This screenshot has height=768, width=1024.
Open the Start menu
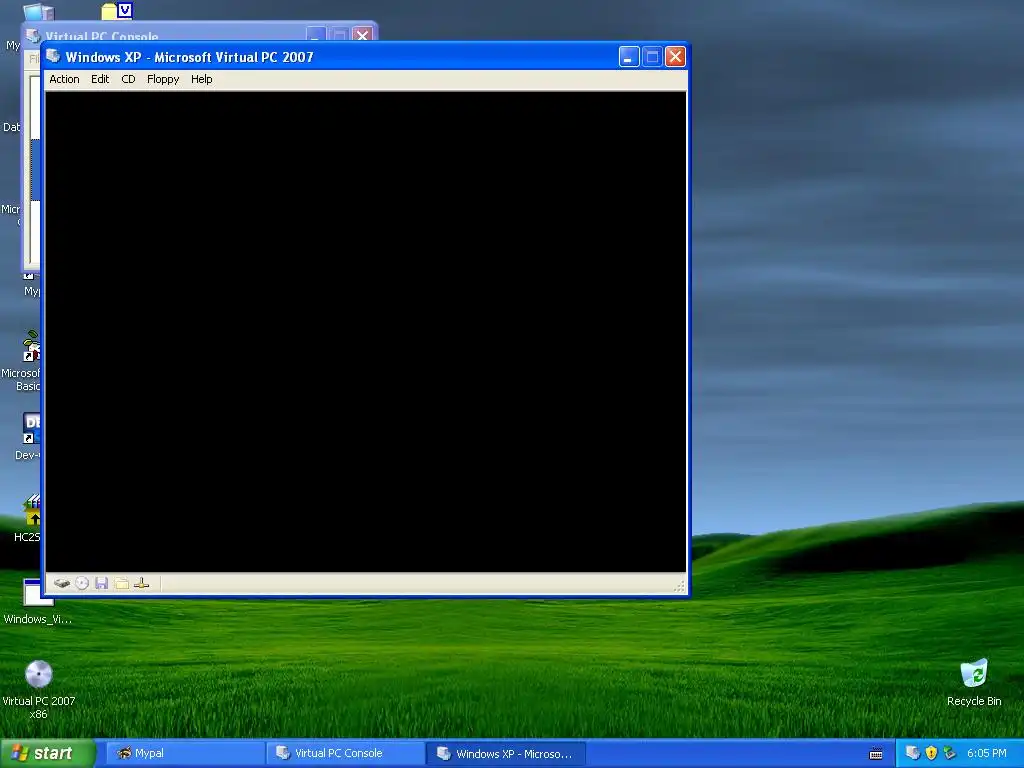pos(48,754)
